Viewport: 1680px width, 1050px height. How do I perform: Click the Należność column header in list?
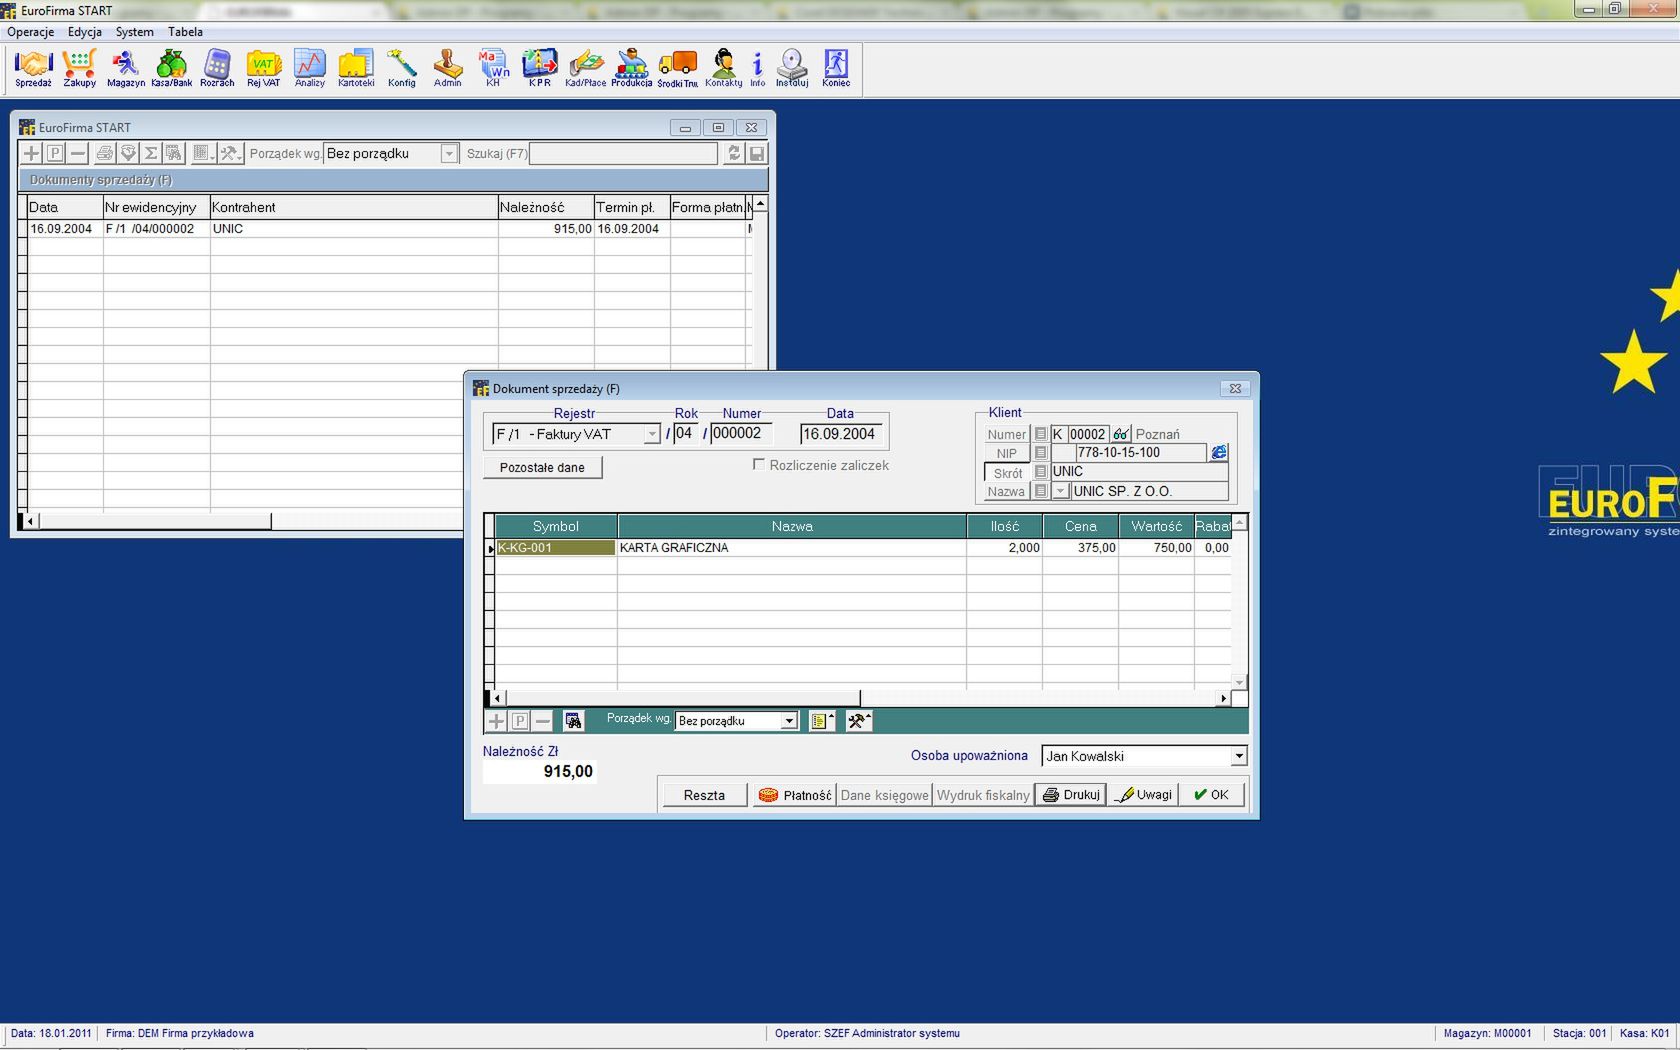pos(546,207)
